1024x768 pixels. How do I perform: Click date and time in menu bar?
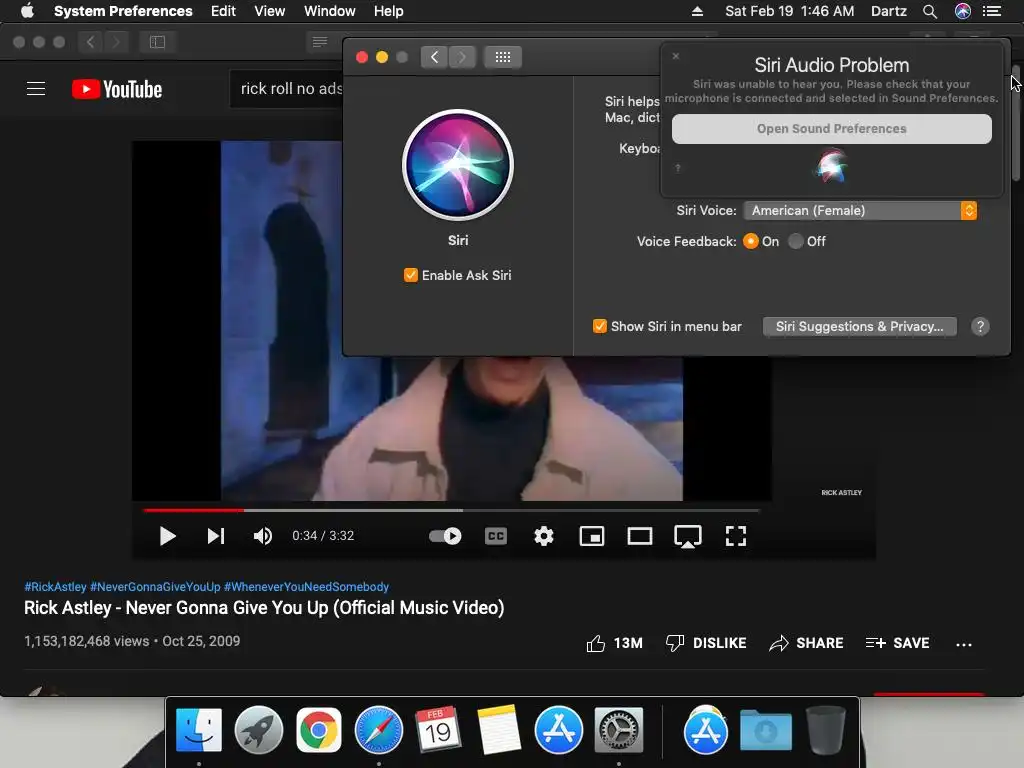click(790, 11)
